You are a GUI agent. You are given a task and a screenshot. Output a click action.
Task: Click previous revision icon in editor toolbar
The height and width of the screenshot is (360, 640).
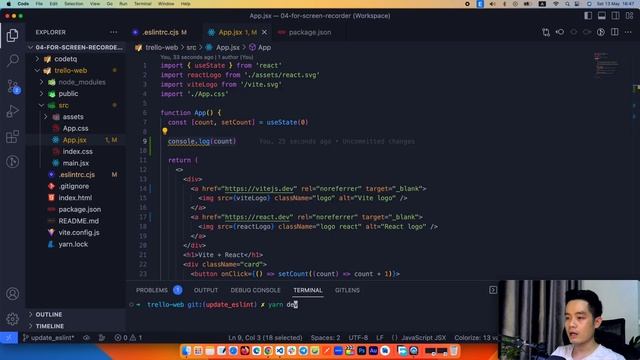(560, 32)
